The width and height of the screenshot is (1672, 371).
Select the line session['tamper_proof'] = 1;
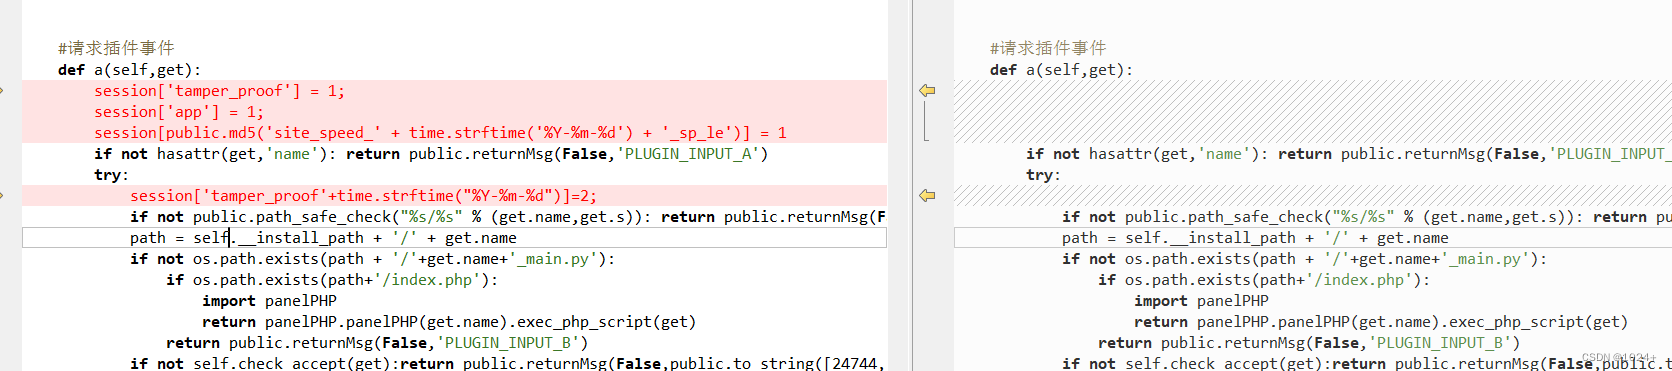click(219, 91)
